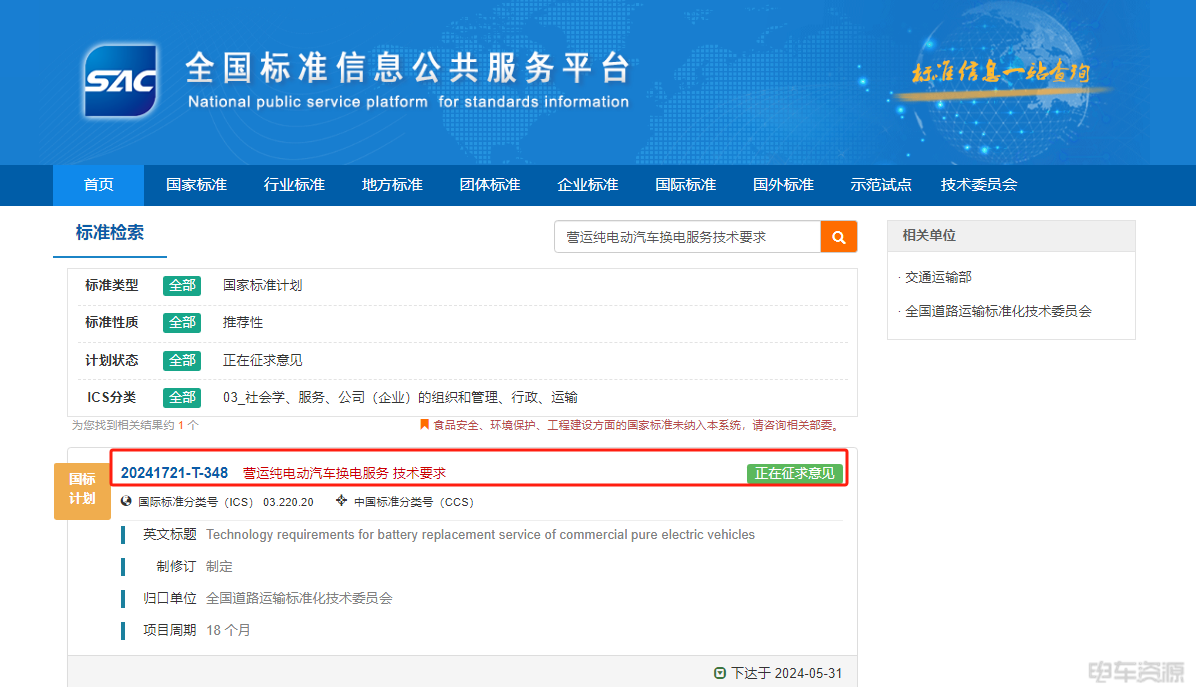This screenshot has height=687, width=1196.
Task: Open 全国道路运输标准化技术委员会 sidebar link
Action: 998,311
